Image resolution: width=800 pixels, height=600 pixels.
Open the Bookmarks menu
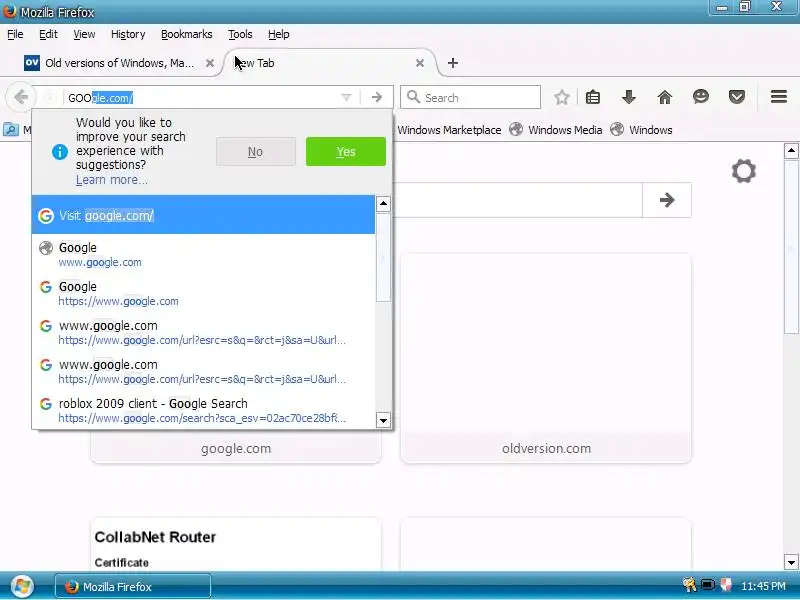(187, 34)
